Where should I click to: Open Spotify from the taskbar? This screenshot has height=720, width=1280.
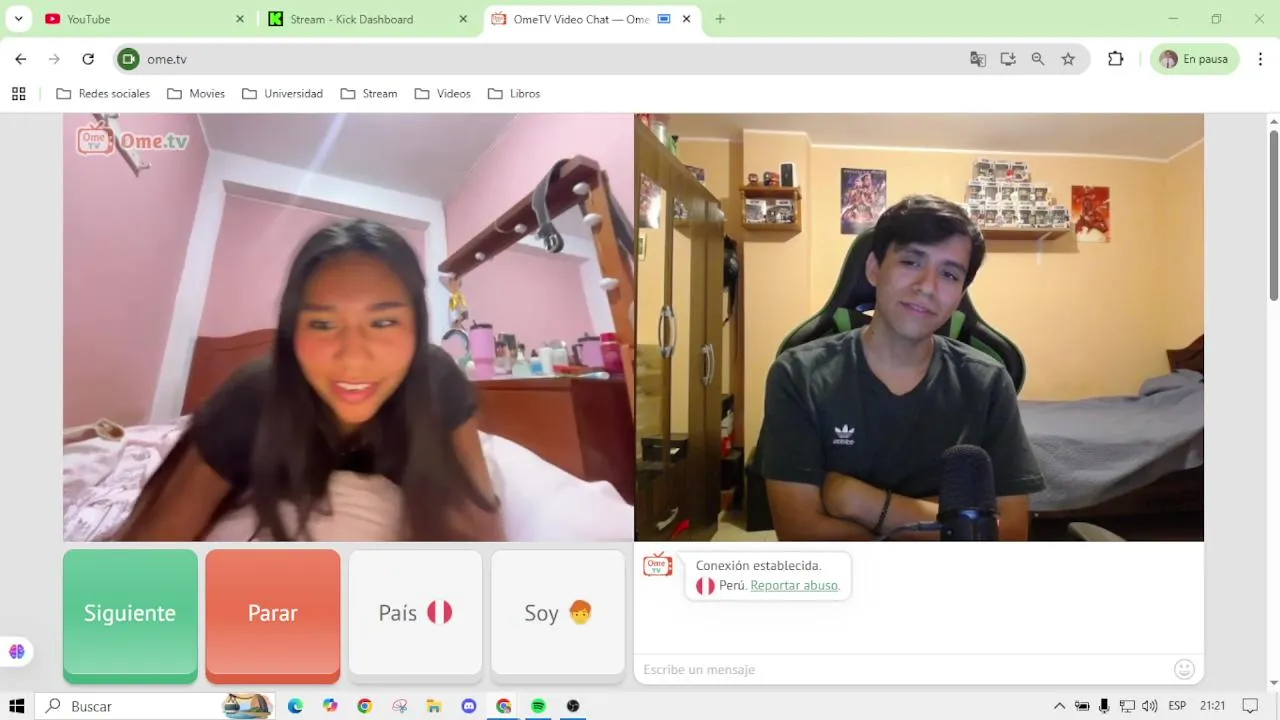coord(538,706)
